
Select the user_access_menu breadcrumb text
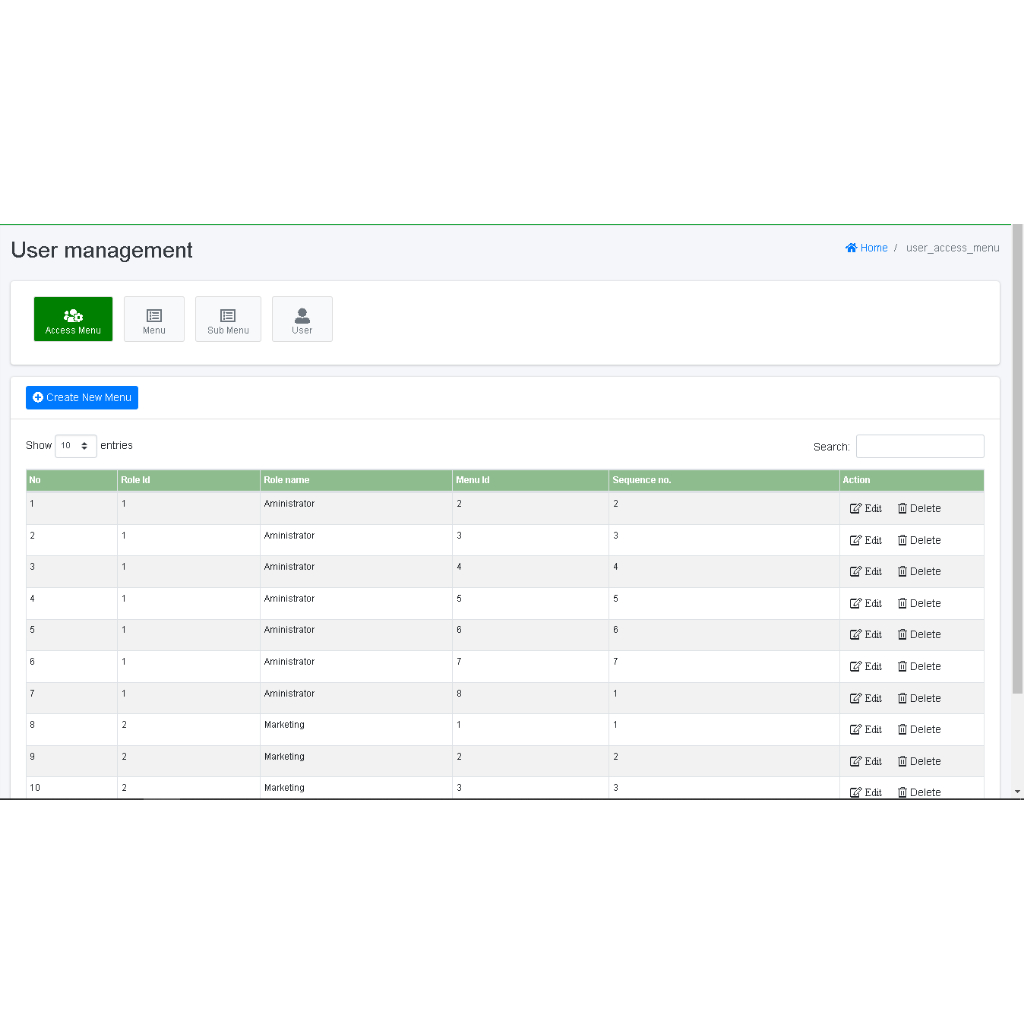[x=952, y=248]
